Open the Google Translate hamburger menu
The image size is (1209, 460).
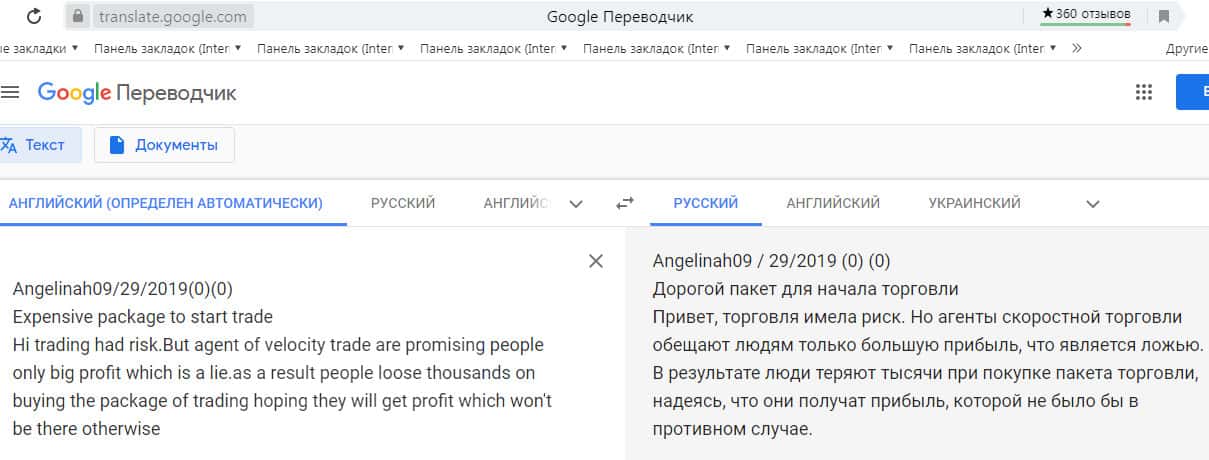(11, 93)
